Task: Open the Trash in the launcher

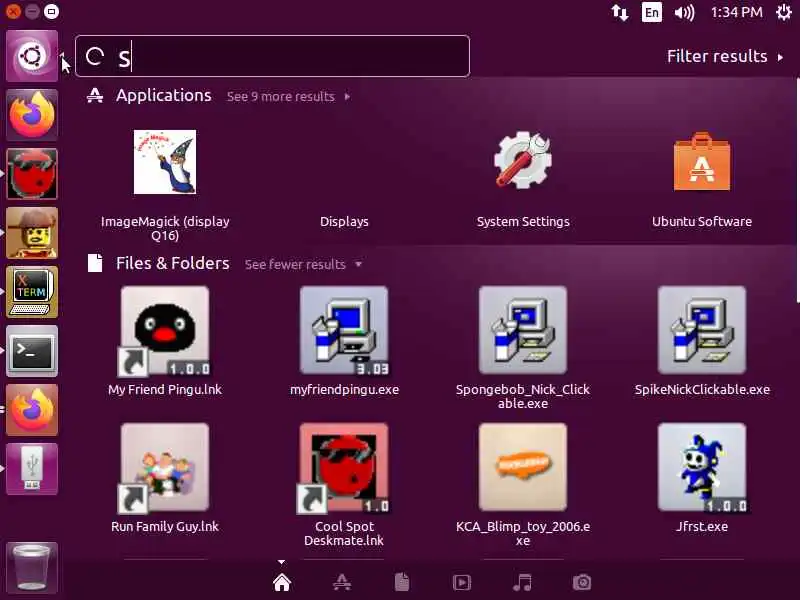Action: 32,567
